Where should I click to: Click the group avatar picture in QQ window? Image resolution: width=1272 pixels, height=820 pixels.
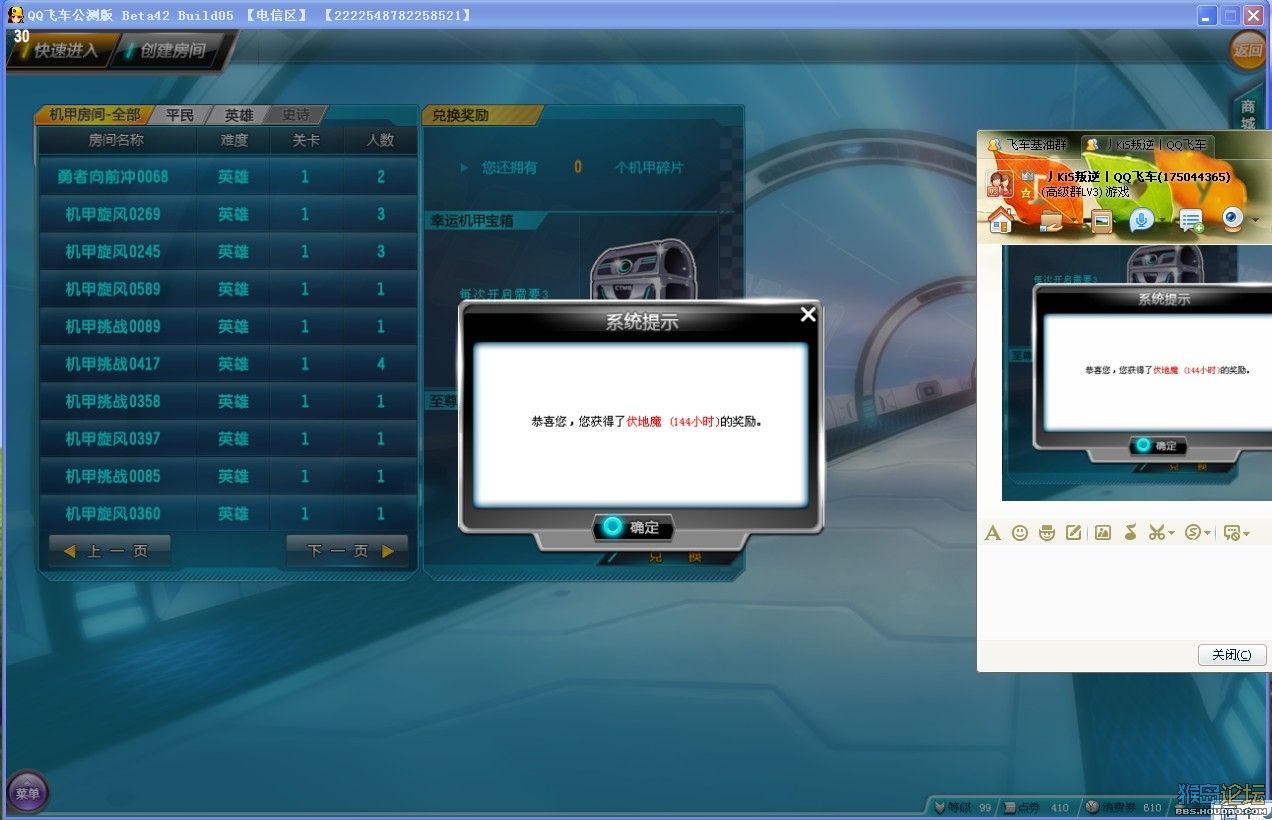click(x=1000, y=184)
